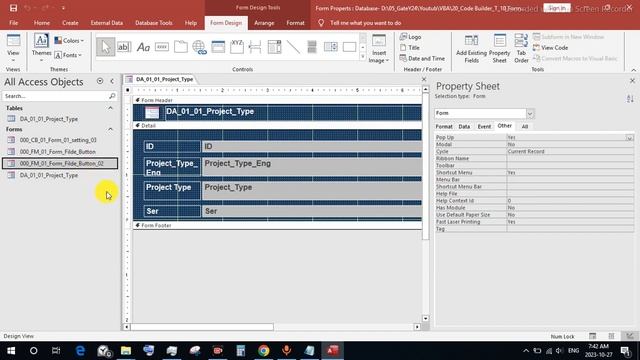
Task: Expand the Controls gallery more arrow
Action: click(363, 57)
